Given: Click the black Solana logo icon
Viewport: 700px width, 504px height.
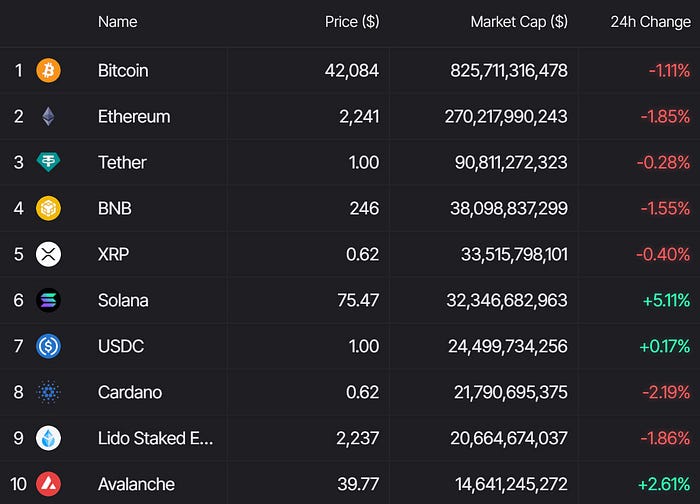Looking at the screenshot, I should [48, 300].
